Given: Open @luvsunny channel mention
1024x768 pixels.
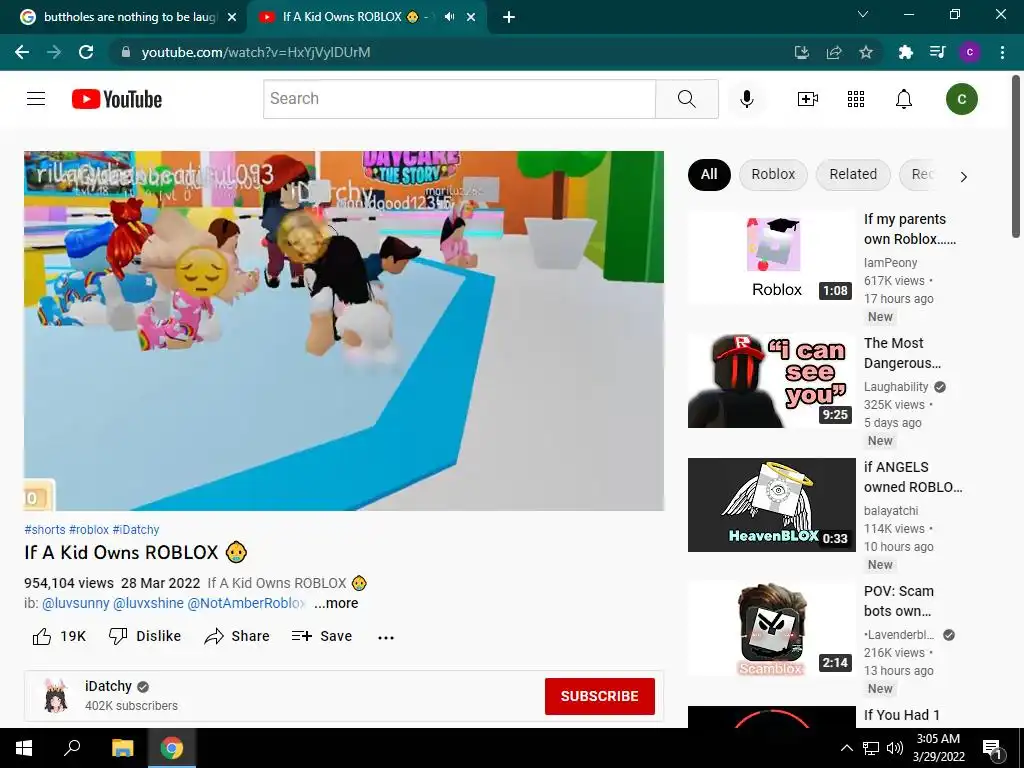Looking at the screenshot, I should point(76,603).
